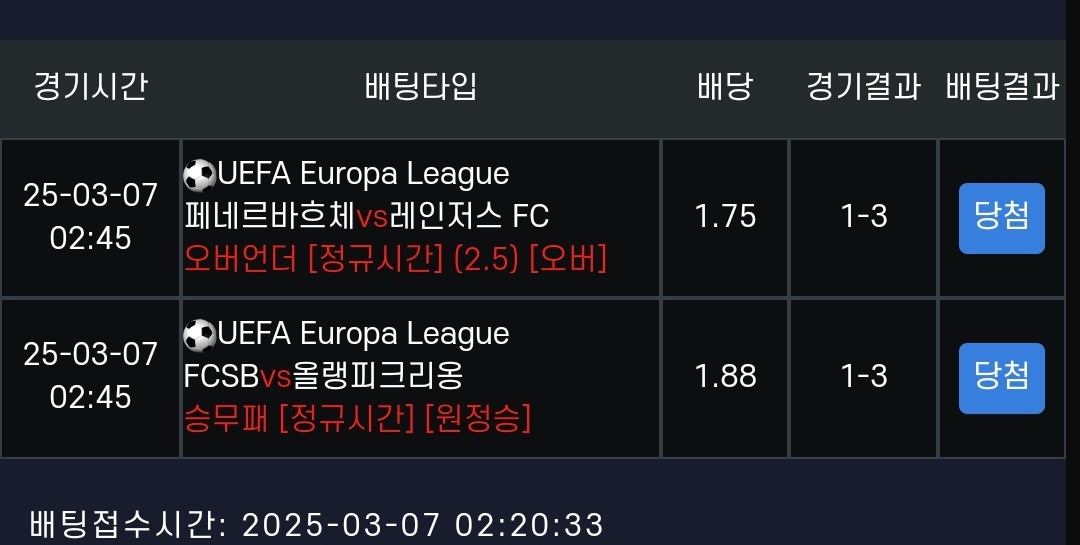Select the 1-3 score in the 페네르바흐체 row
This screenshot has height=545, width=1080.
864,216
